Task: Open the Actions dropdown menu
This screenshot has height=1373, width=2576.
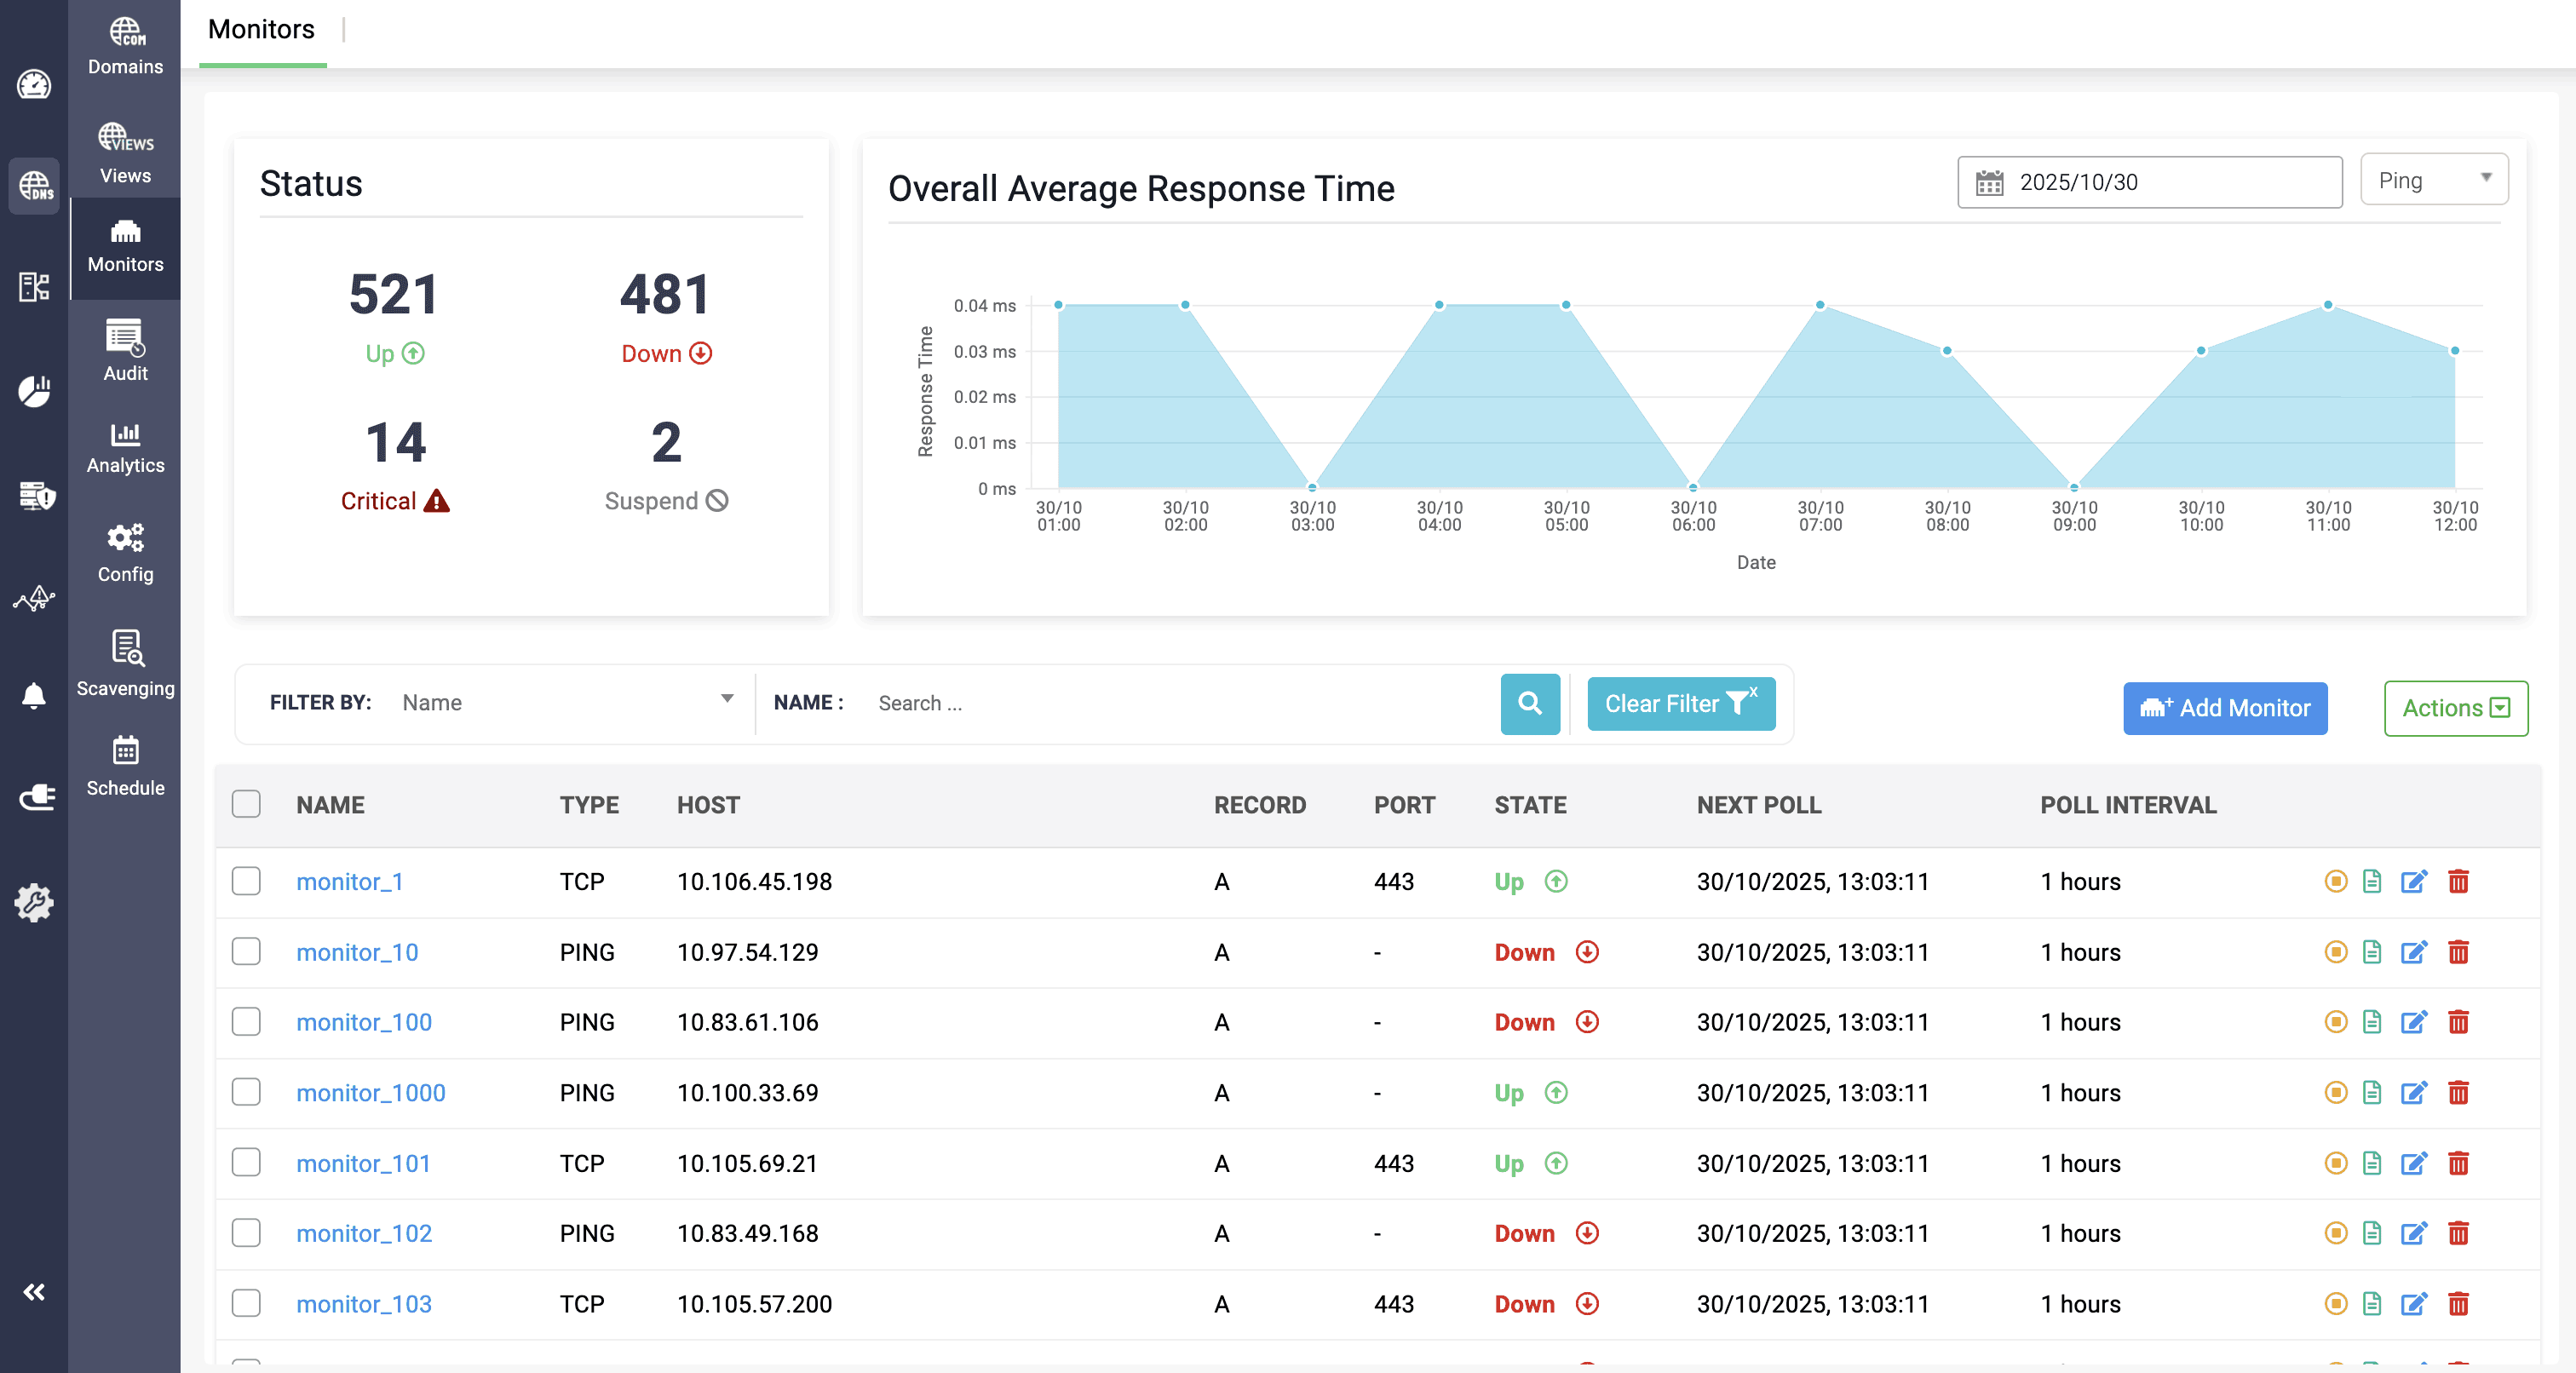Action: tap(2455, 708)
